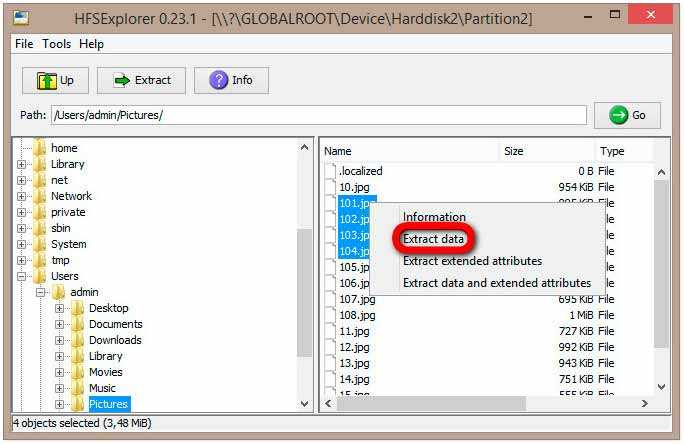
Task: Select file 11.jpg
Action: [x=354, y=331]
